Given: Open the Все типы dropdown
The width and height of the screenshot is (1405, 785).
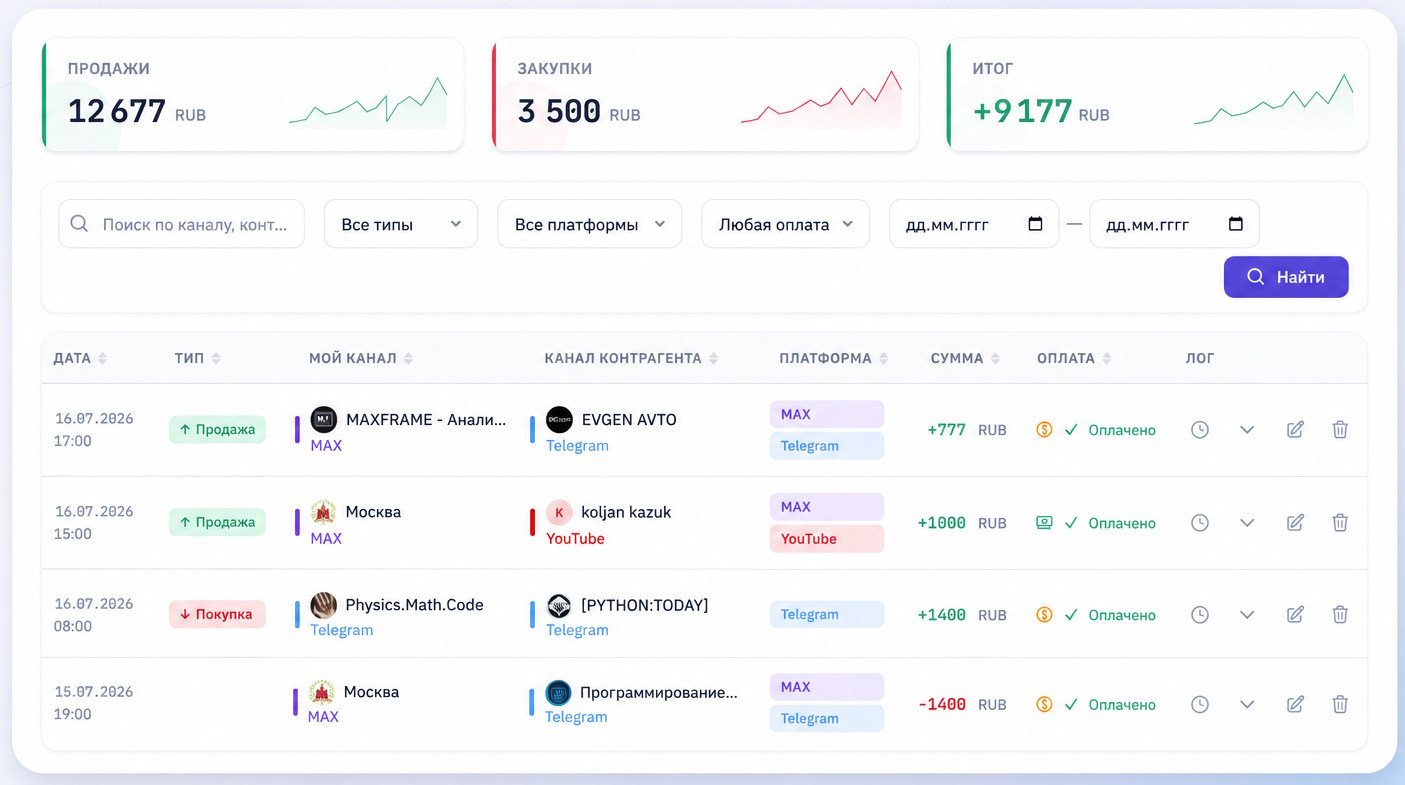Looking at the screenshot, I should click(401, 224).
